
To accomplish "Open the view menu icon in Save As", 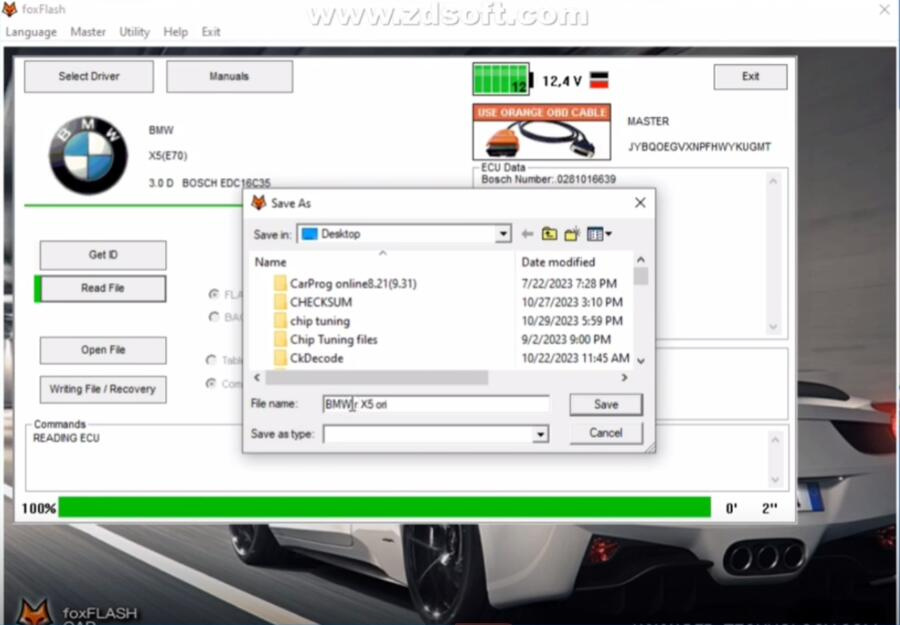I will [595, 234].
